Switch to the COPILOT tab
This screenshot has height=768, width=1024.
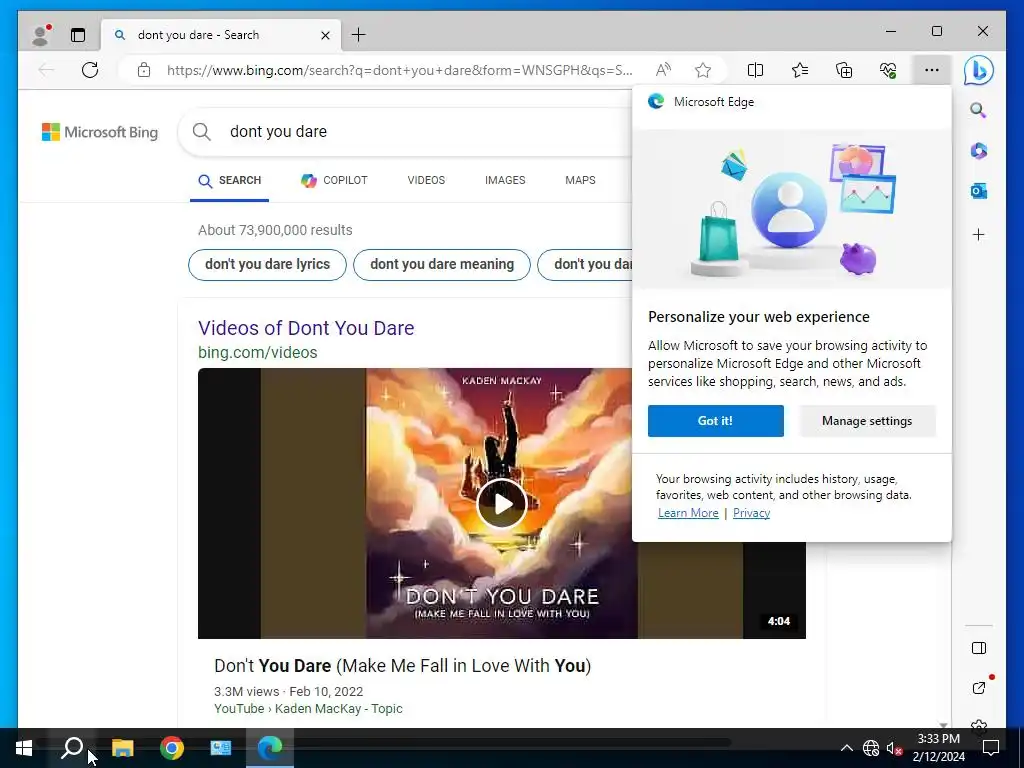coord(334,181)
